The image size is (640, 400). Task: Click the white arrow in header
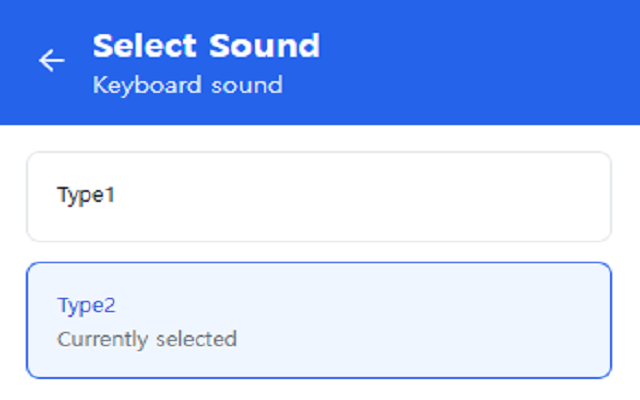51,61
